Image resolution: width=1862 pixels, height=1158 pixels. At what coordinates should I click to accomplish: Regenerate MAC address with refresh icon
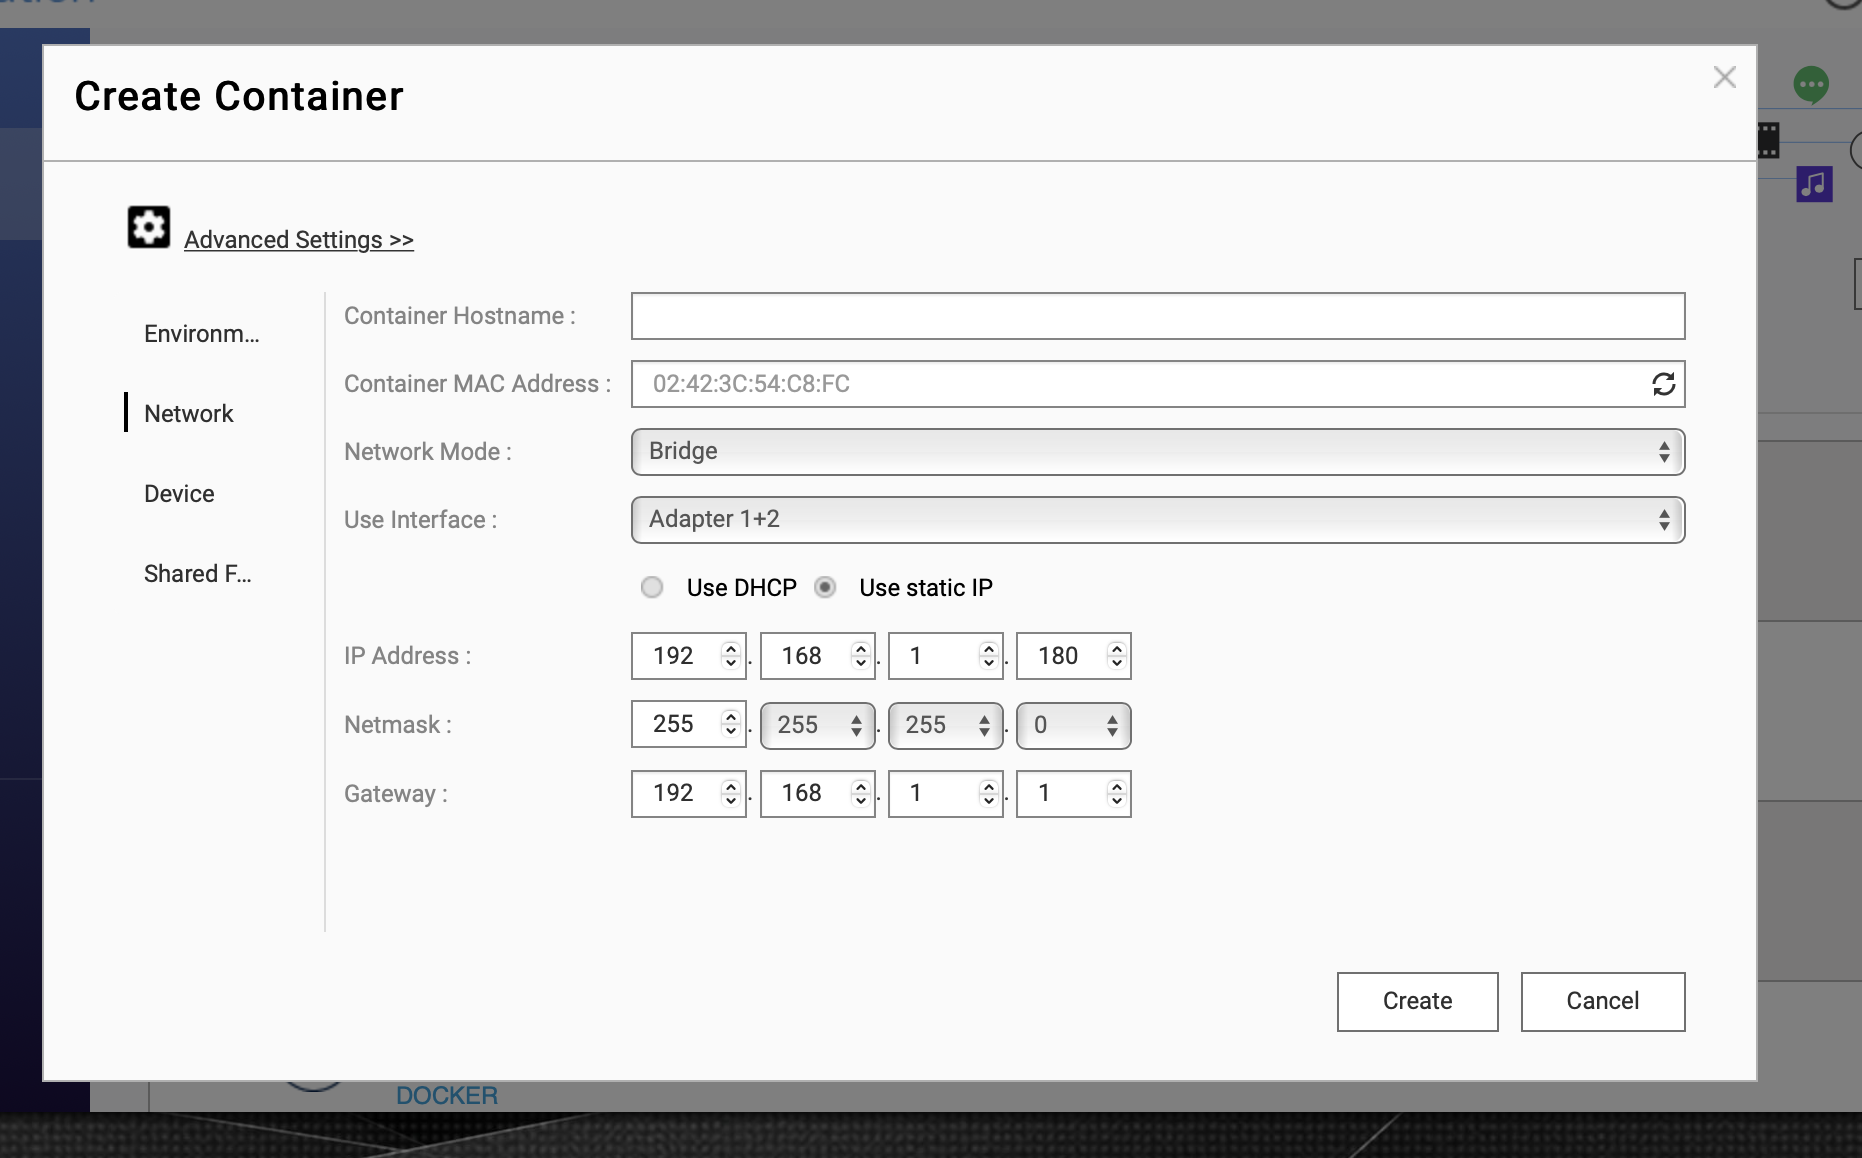click(1663, 384)
